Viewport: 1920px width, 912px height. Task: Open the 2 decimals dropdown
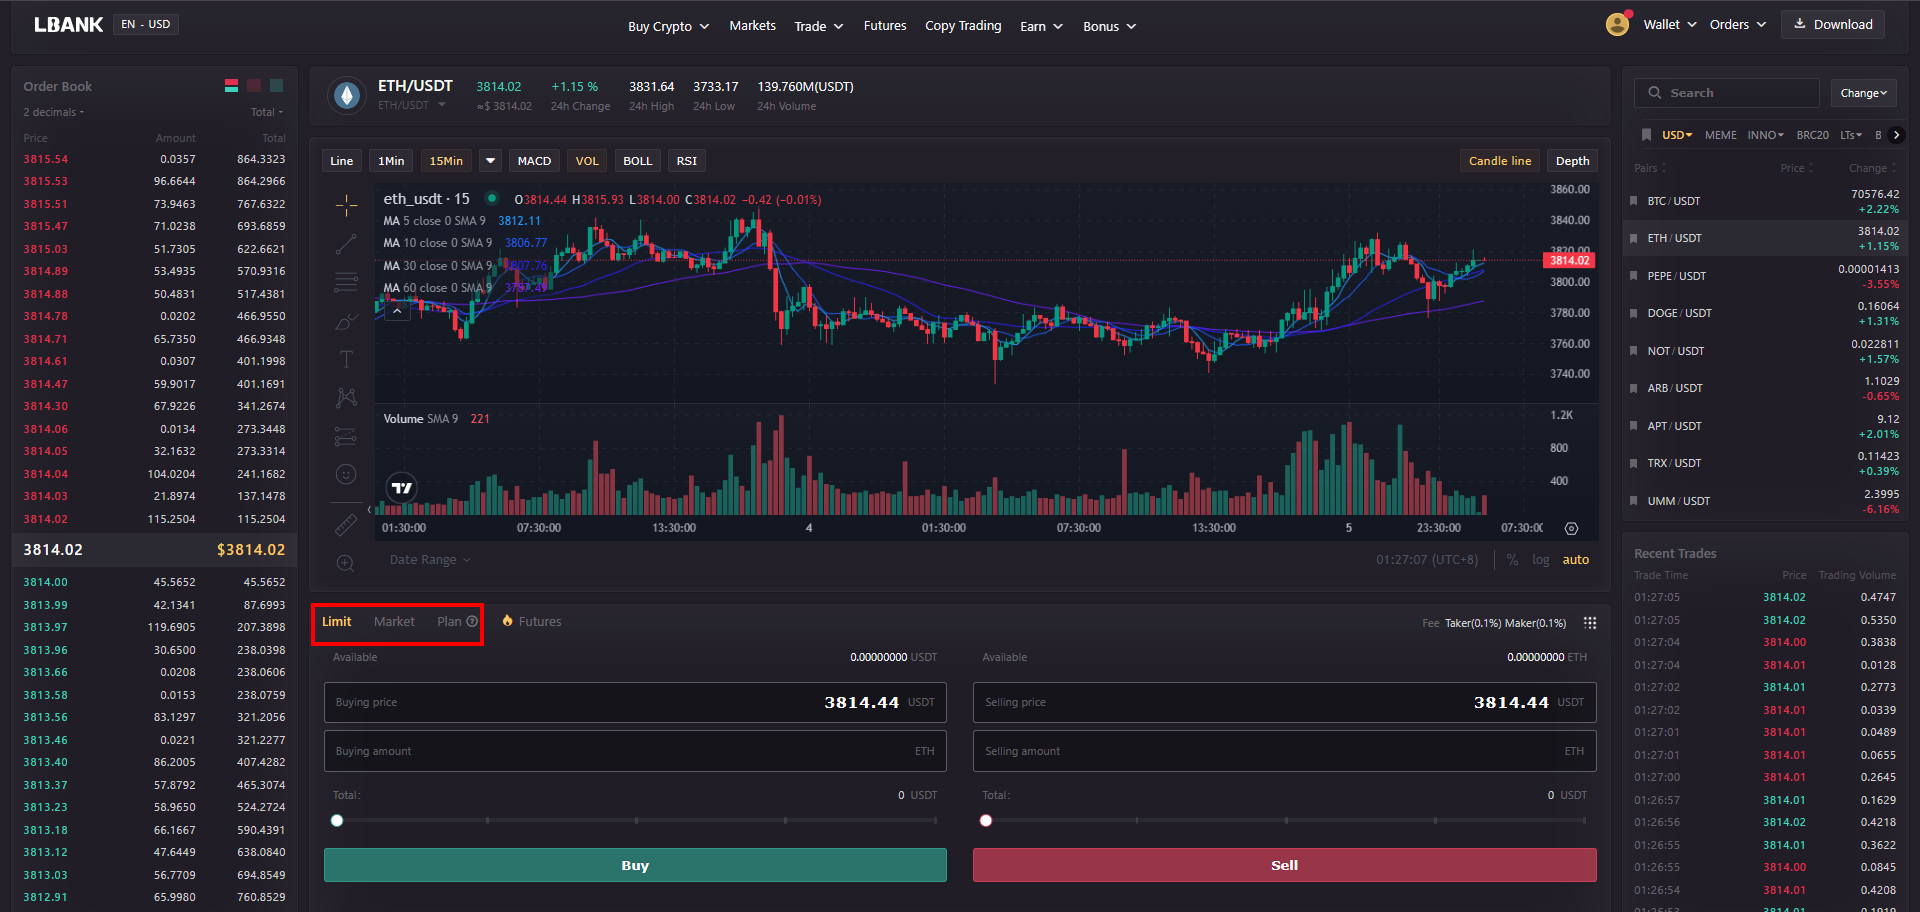[54, 112]
